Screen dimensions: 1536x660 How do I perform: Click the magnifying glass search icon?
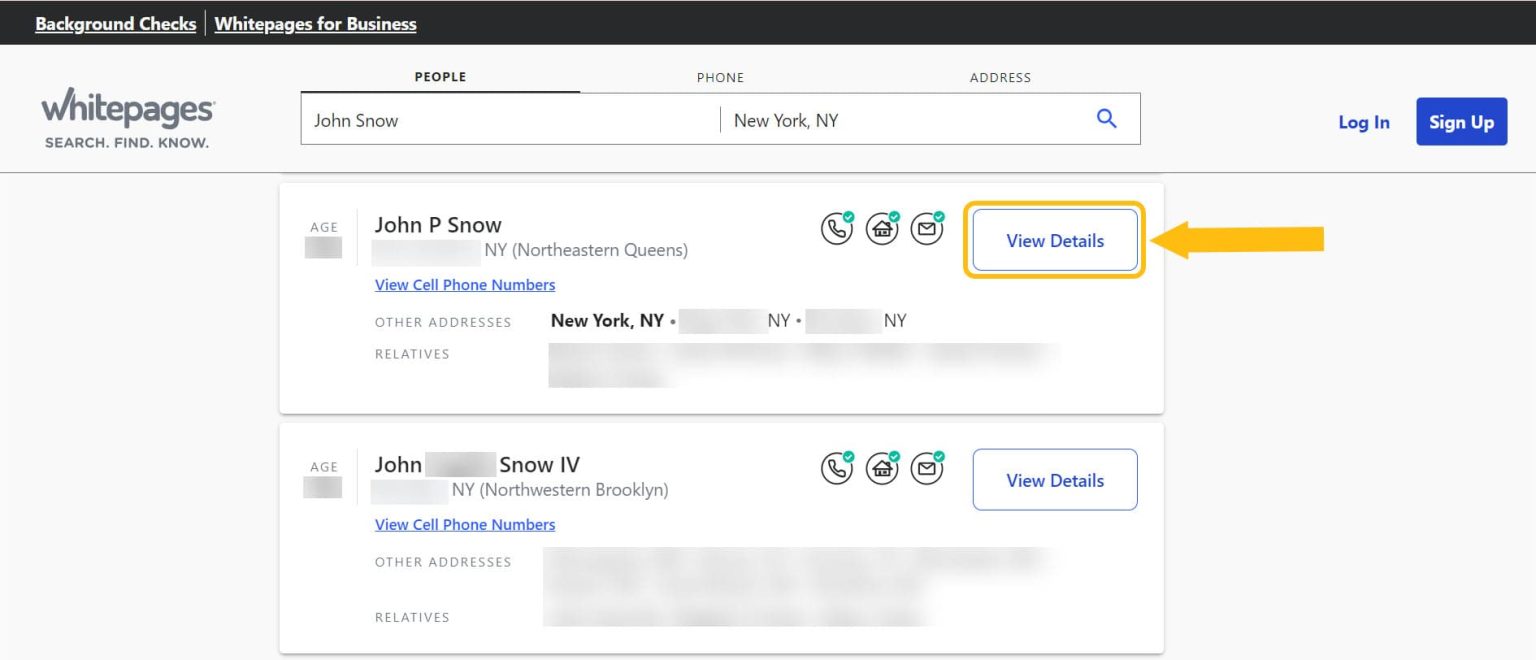1106,117
